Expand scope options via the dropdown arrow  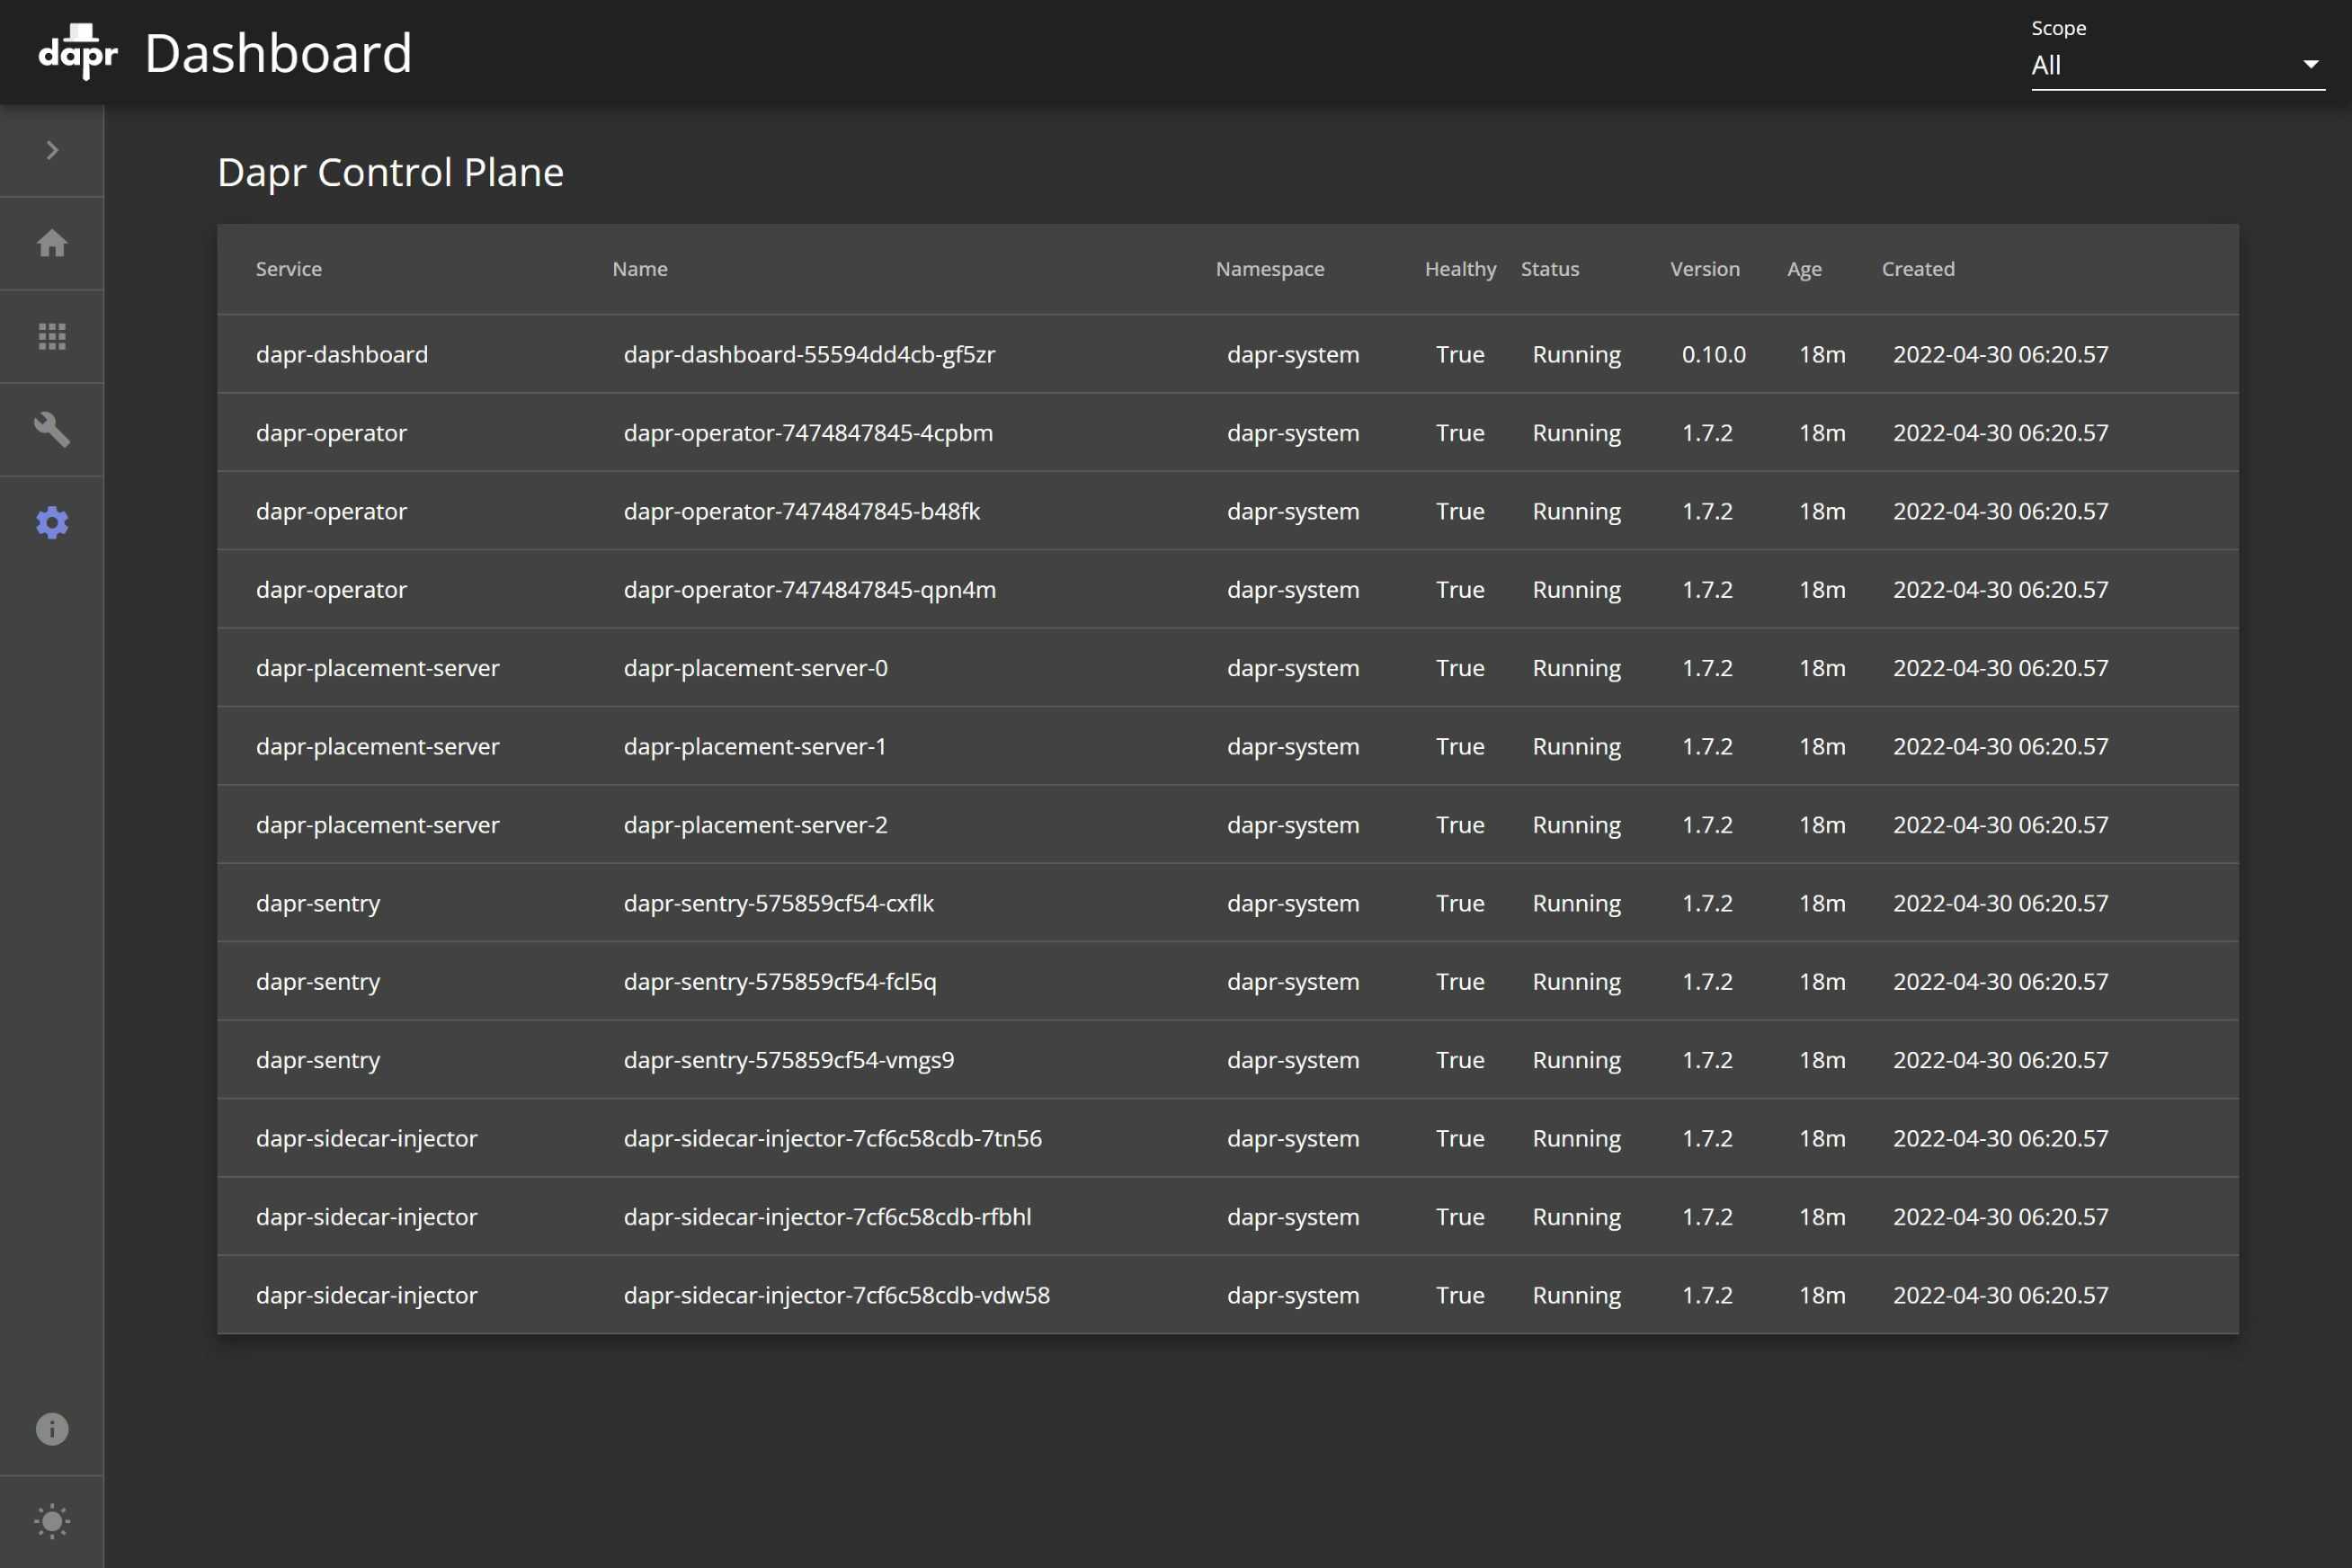click(x=2311, y=64)
